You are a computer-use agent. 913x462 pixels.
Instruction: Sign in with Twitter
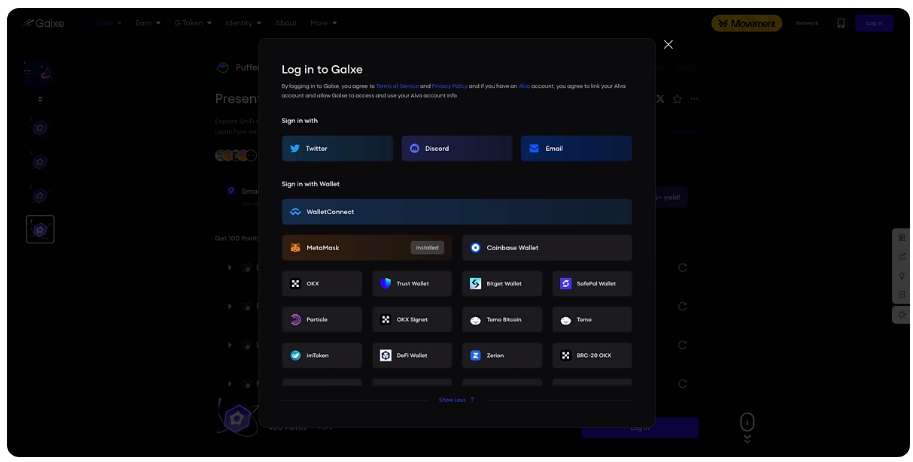[x=338, y=149]
